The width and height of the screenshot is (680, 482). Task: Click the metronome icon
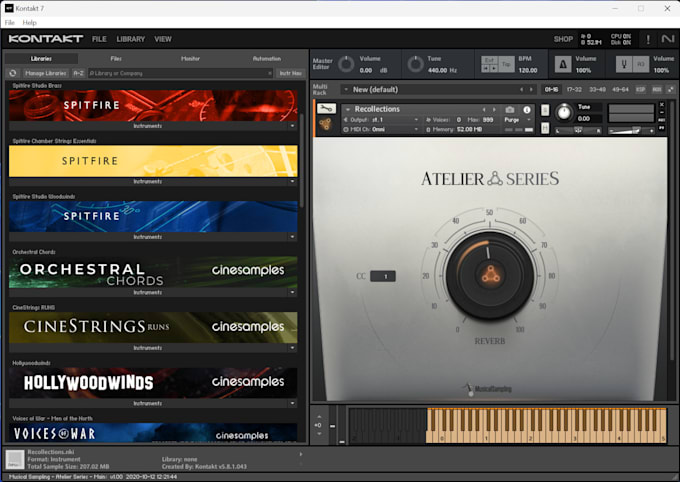563,64
